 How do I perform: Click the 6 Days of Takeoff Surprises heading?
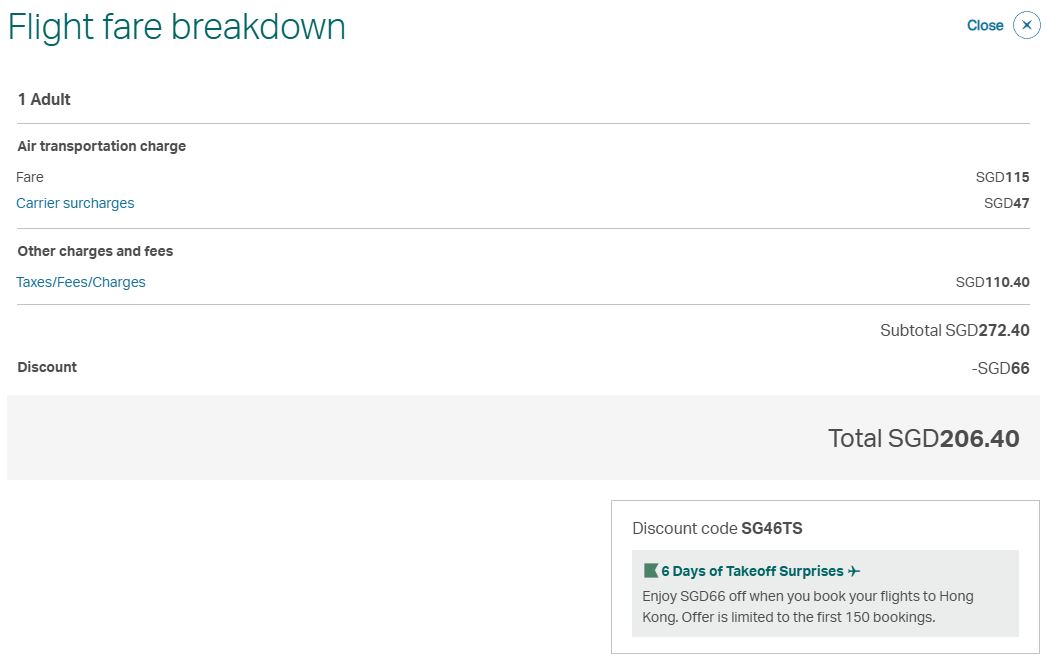click(752, 571)
